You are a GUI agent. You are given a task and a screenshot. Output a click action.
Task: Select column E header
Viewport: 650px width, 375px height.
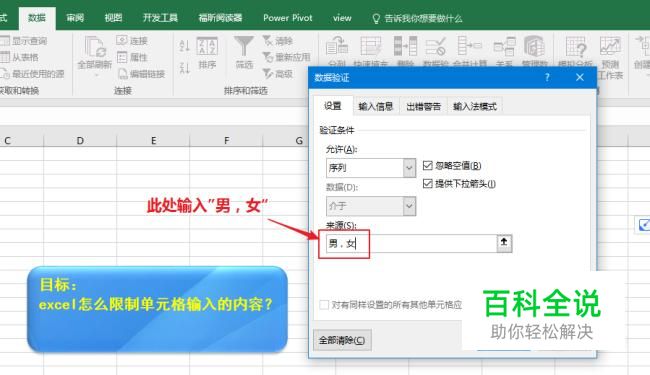153,141
